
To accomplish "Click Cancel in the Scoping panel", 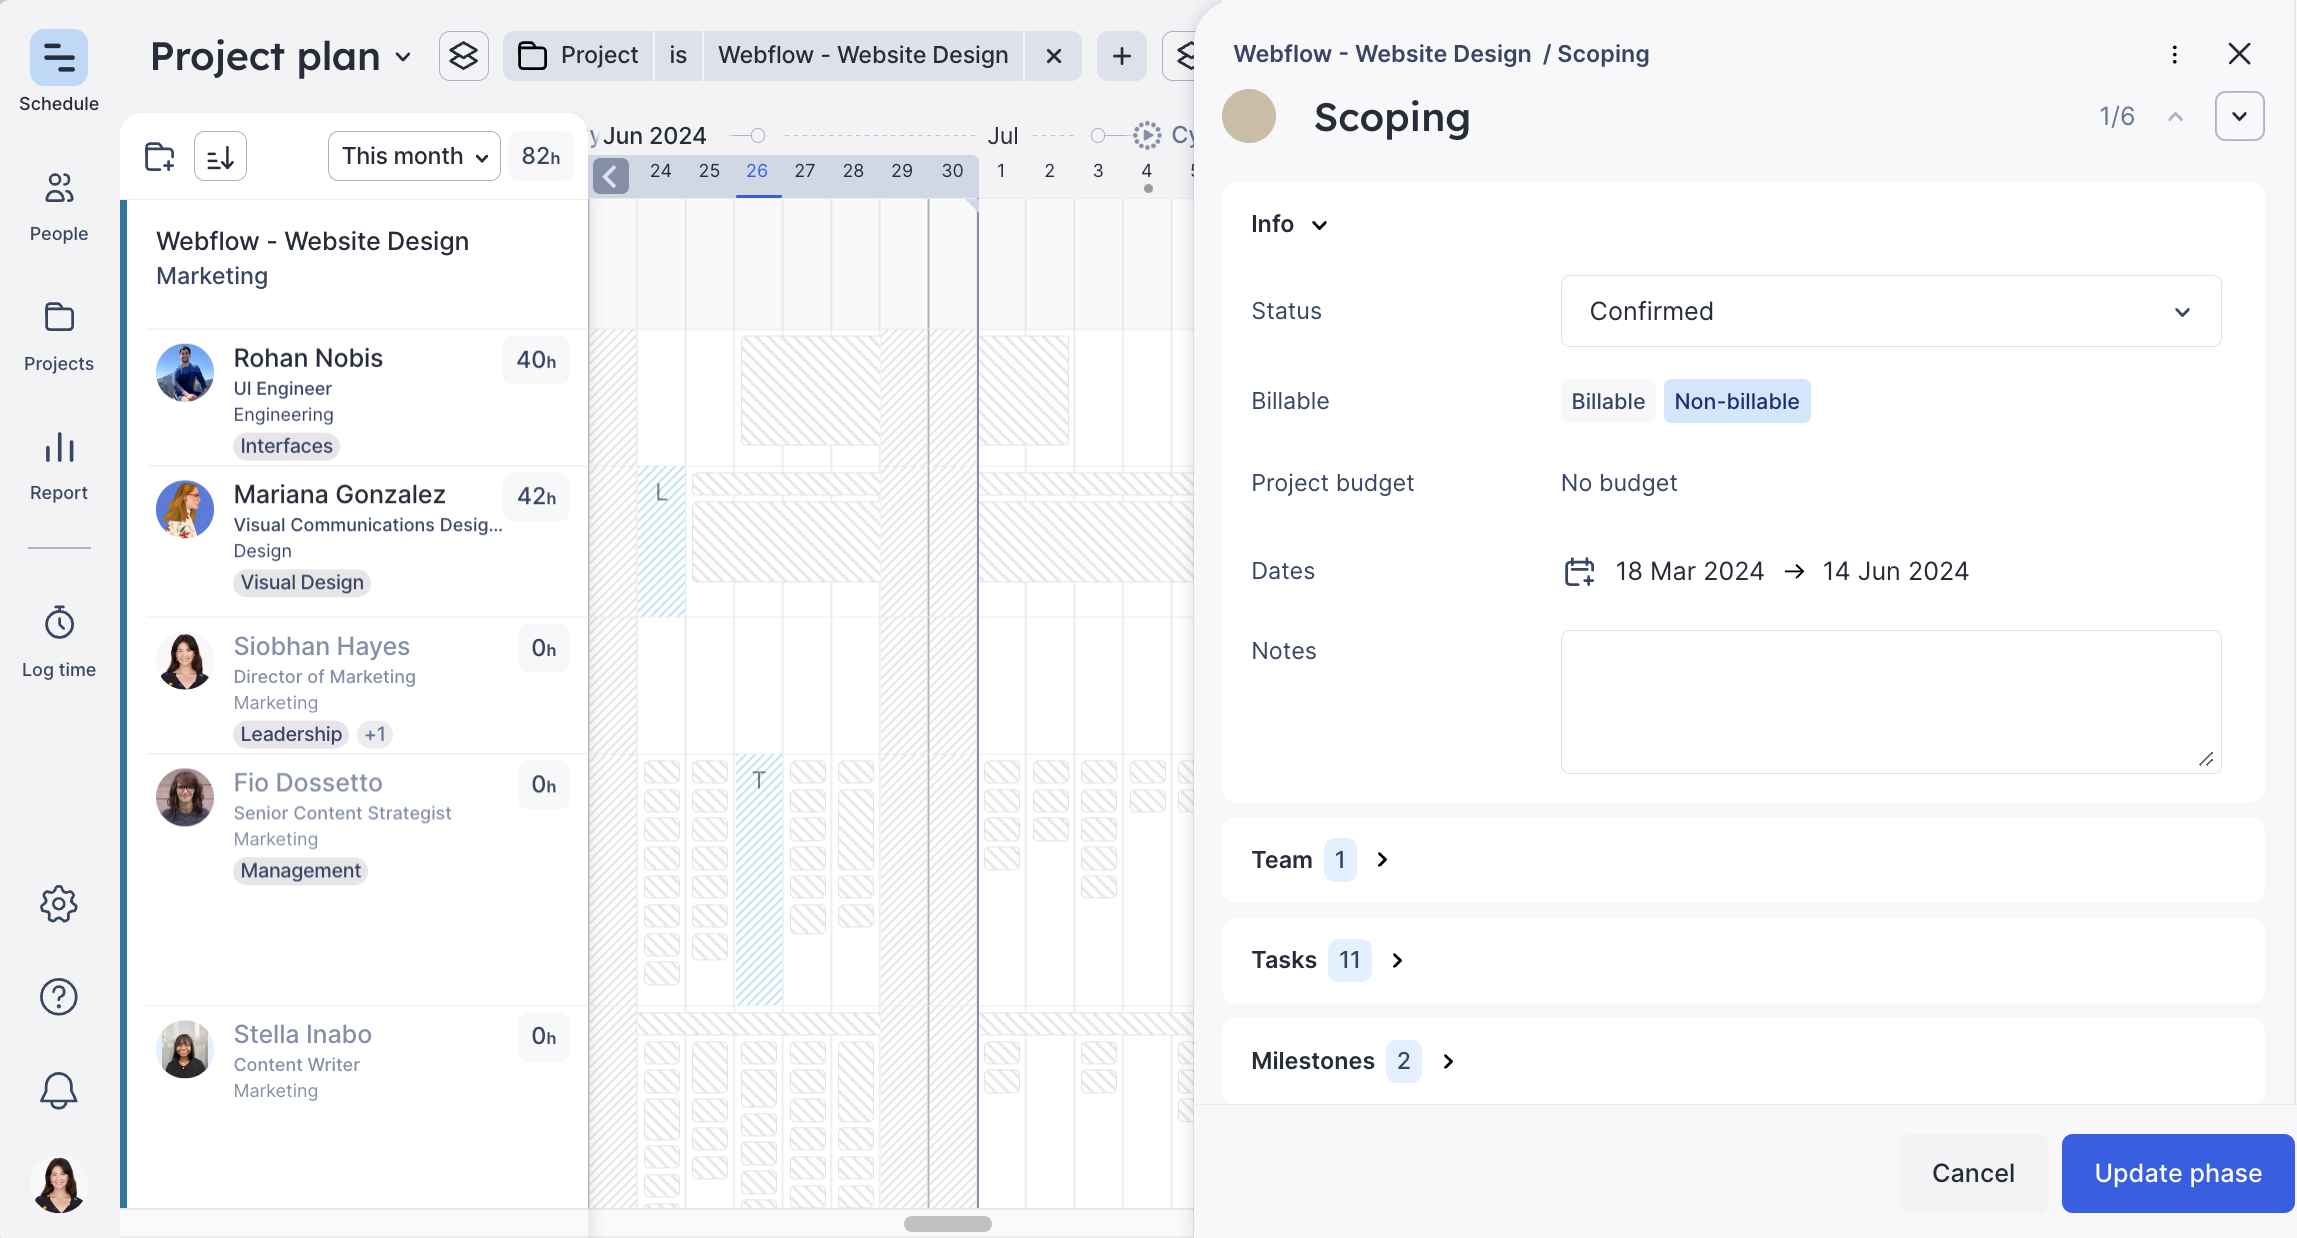I will coord(1972,1173).
